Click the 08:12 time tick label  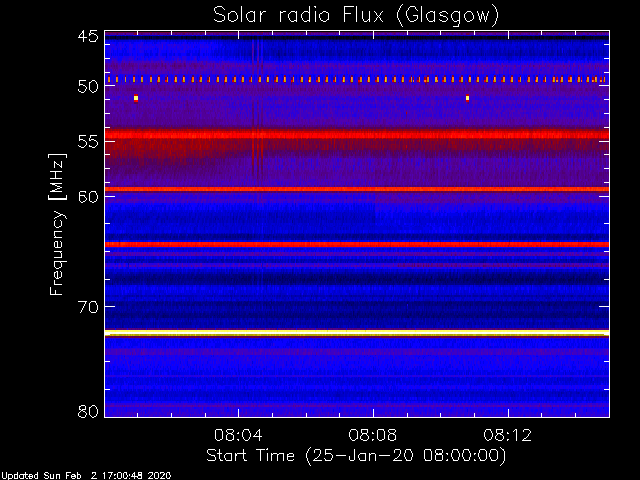(508, 435)
